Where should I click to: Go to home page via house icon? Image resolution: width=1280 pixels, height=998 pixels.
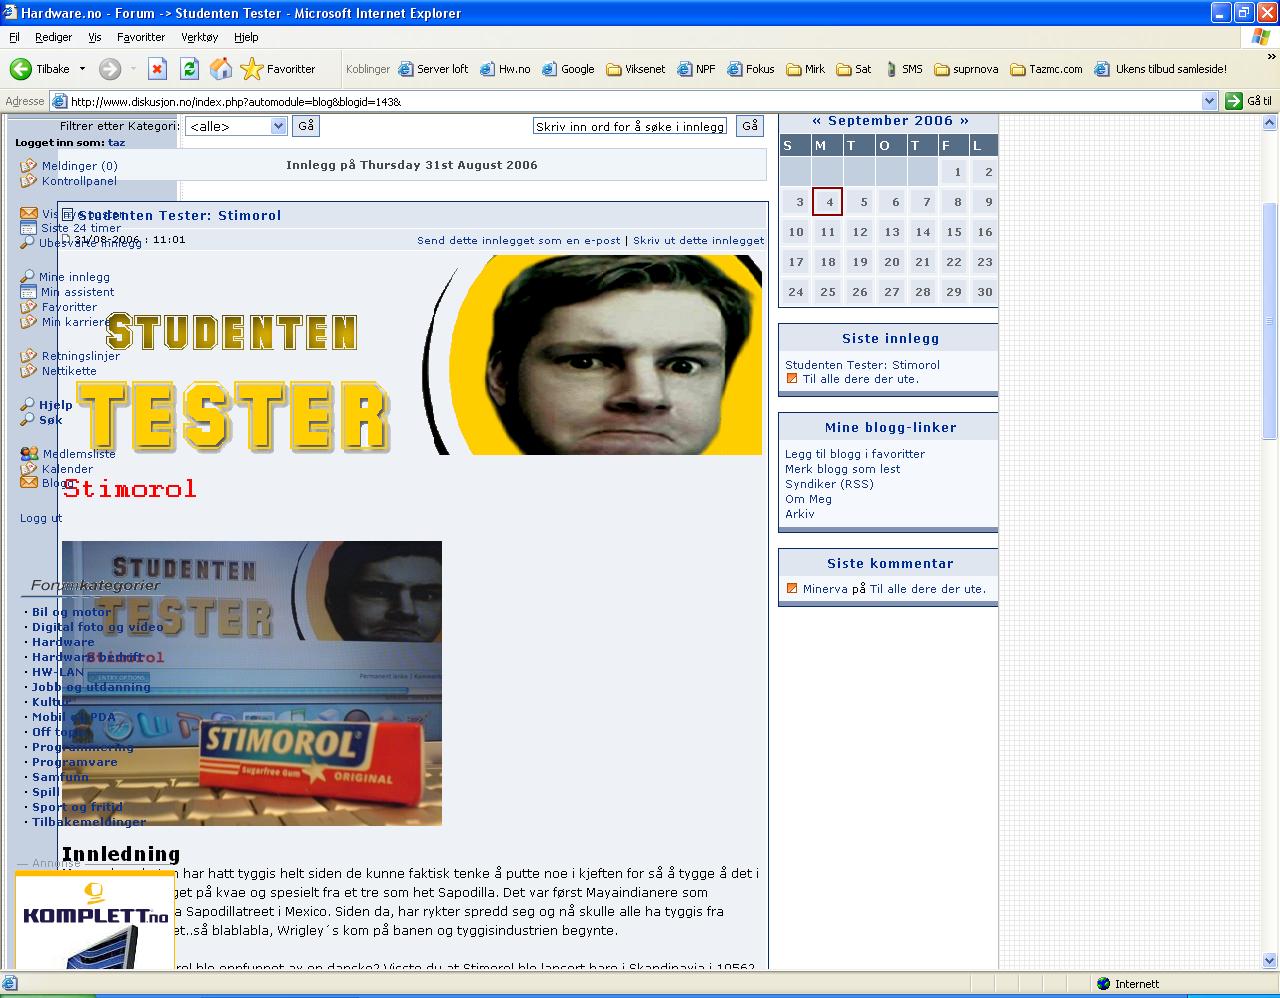click(x=221, y=69)
